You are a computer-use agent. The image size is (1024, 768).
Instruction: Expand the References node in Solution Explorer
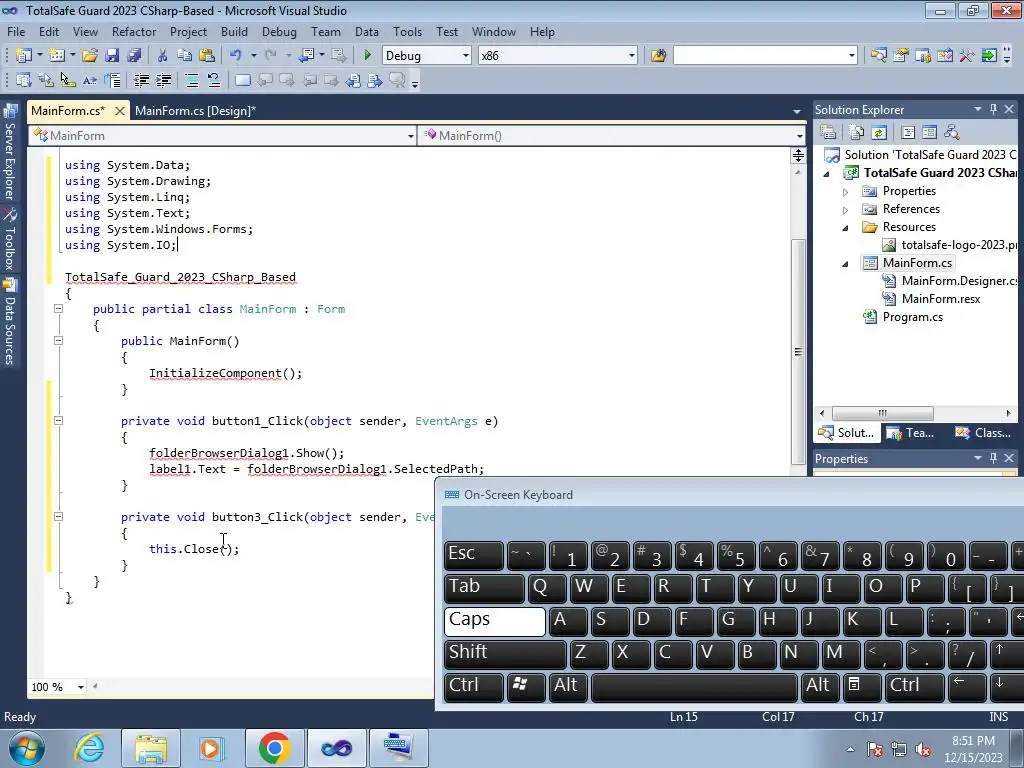coord(845,210)
